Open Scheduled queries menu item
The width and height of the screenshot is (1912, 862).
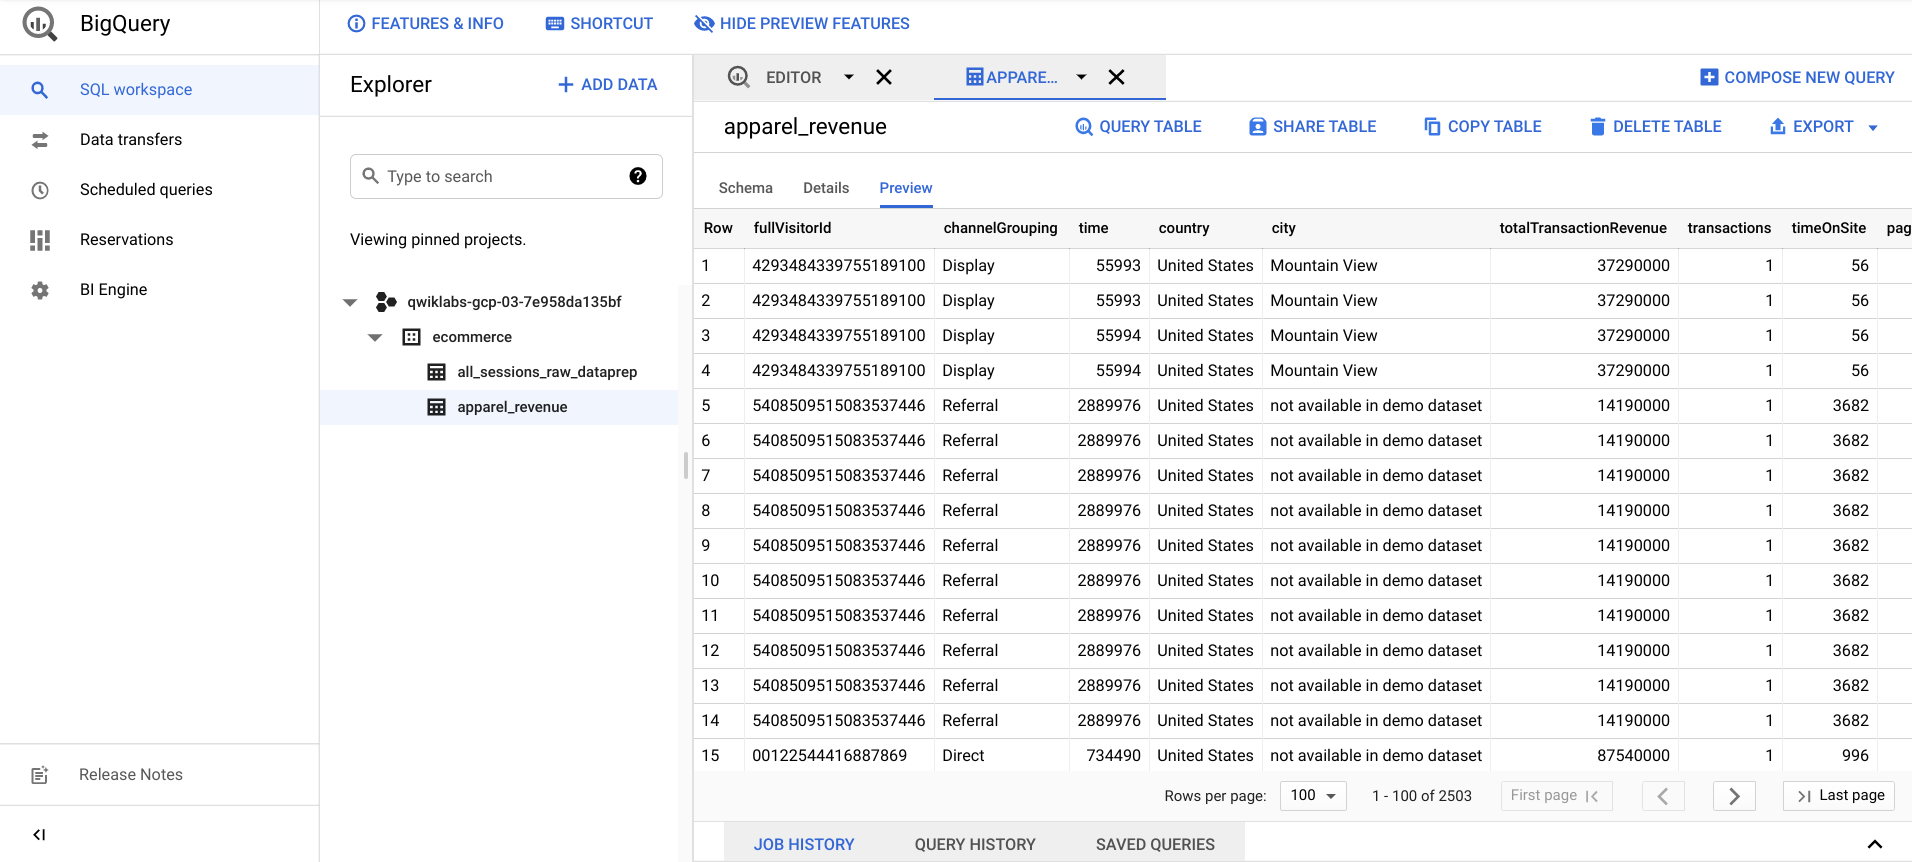(x=160, y=190)
